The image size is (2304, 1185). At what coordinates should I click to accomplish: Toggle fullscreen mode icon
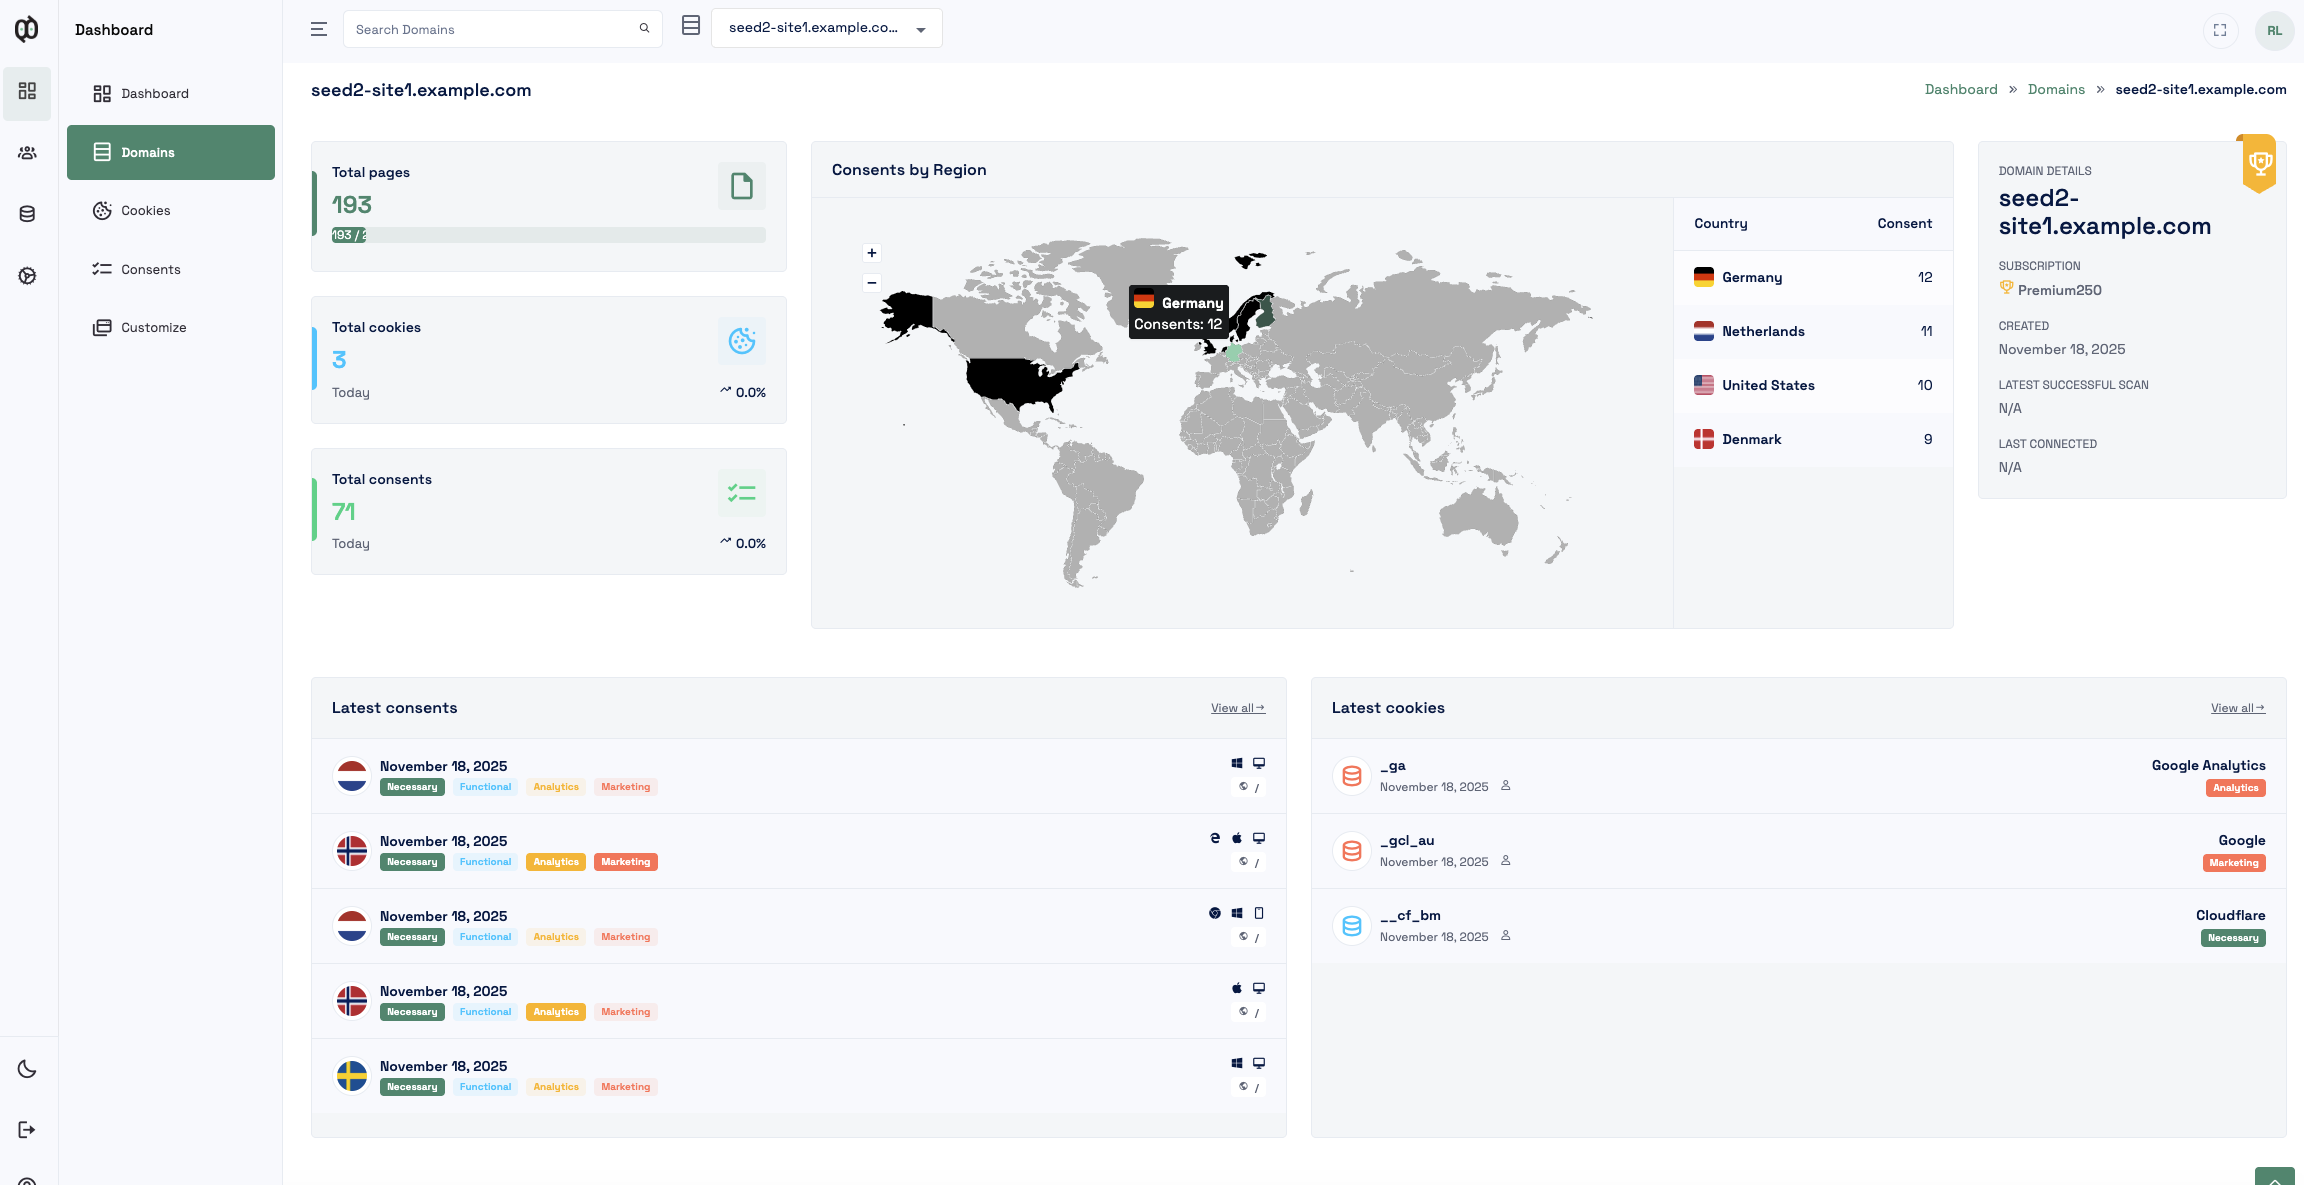[x=2220, y=30]
